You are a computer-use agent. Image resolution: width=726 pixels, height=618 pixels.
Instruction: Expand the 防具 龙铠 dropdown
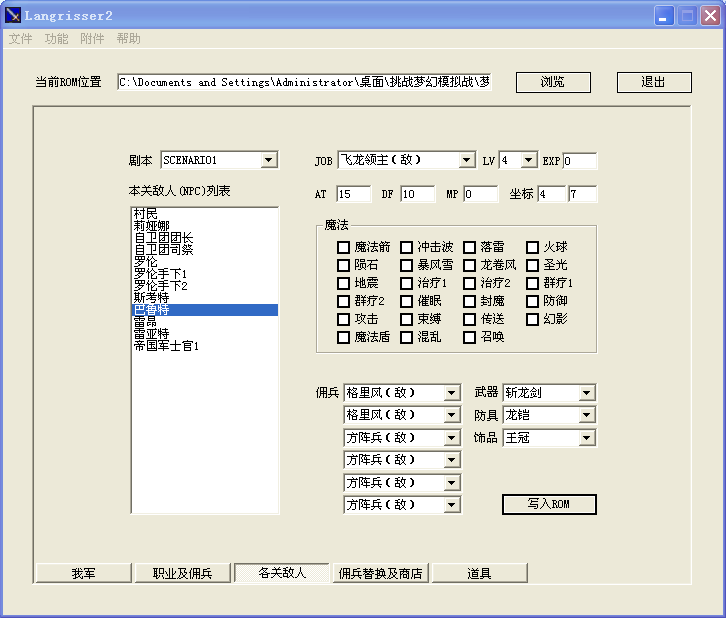[x=587, y=415]
